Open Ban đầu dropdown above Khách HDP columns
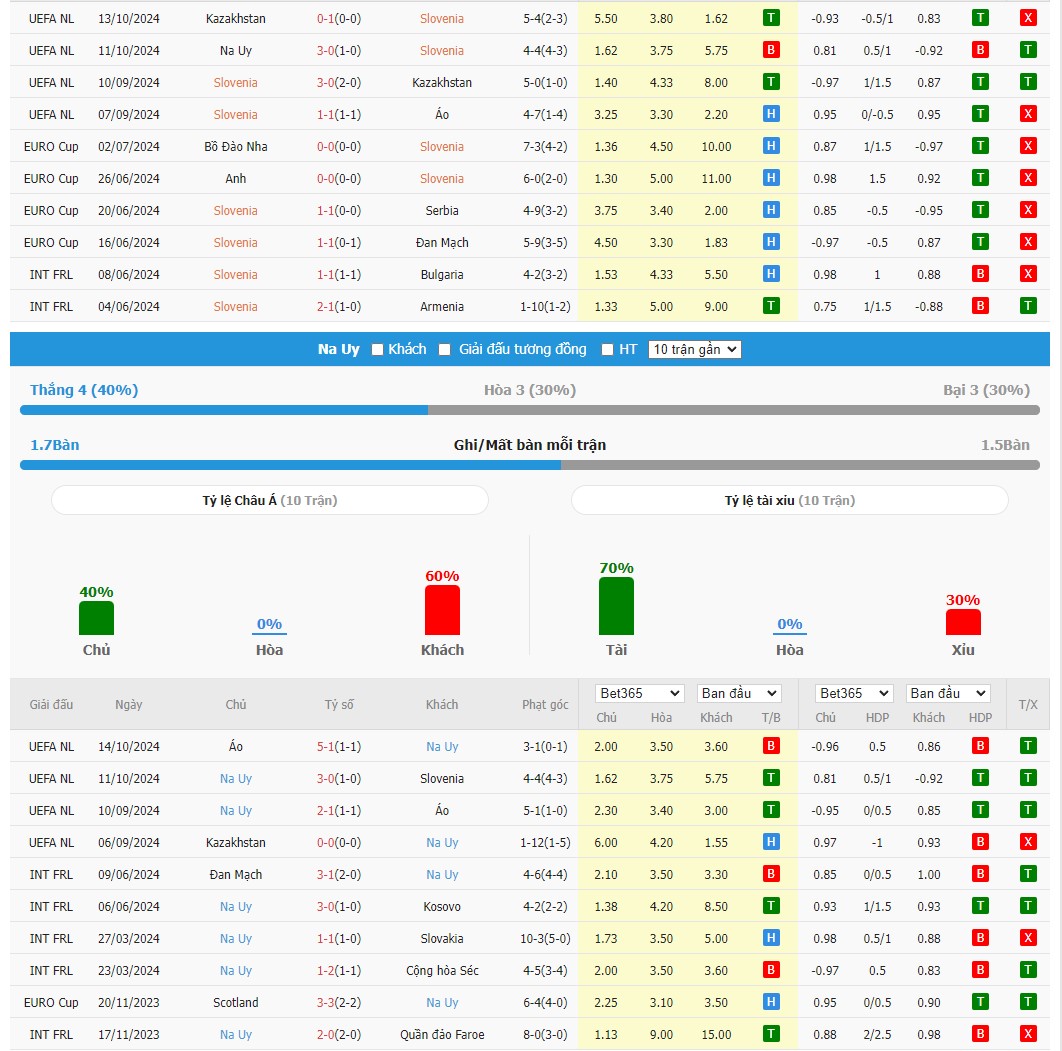The image size is (1062, 1051). pos(948,693)
